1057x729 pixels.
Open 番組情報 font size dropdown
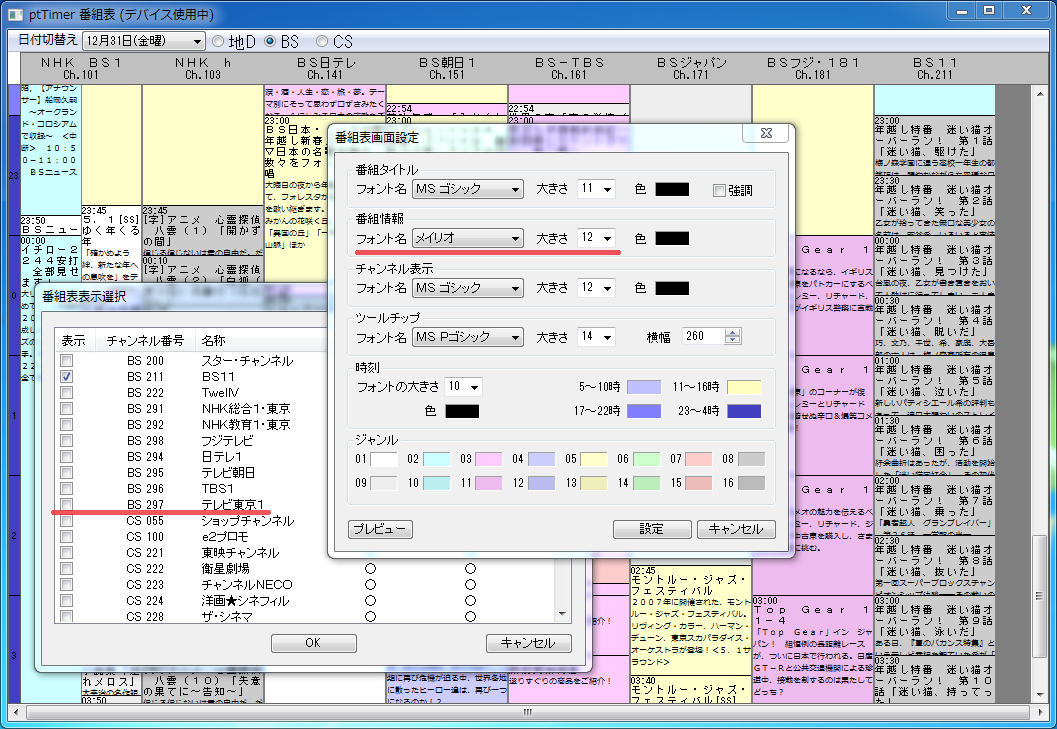pos(596,238)
